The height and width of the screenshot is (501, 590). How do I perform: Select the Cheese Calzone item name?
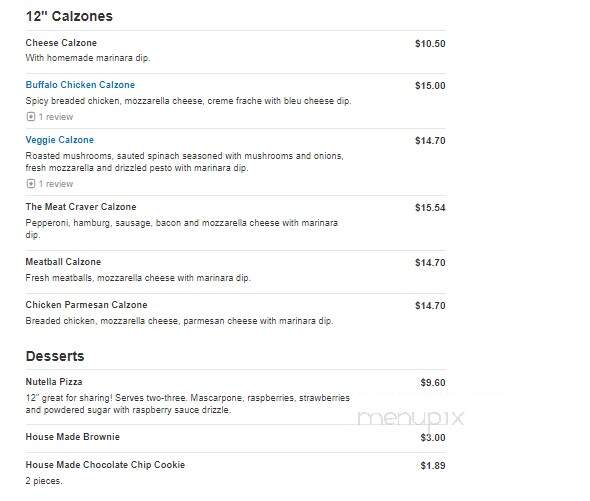coord(61,43)
